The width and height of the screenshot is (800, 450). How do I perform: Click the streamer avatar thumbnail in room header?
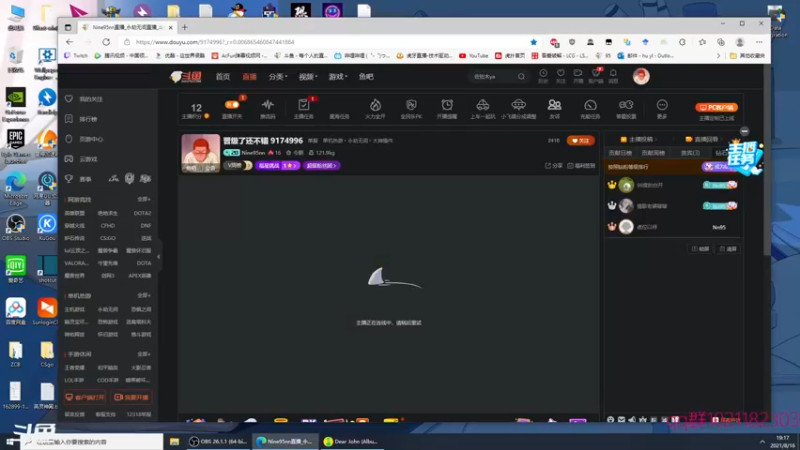coord(201,153)
